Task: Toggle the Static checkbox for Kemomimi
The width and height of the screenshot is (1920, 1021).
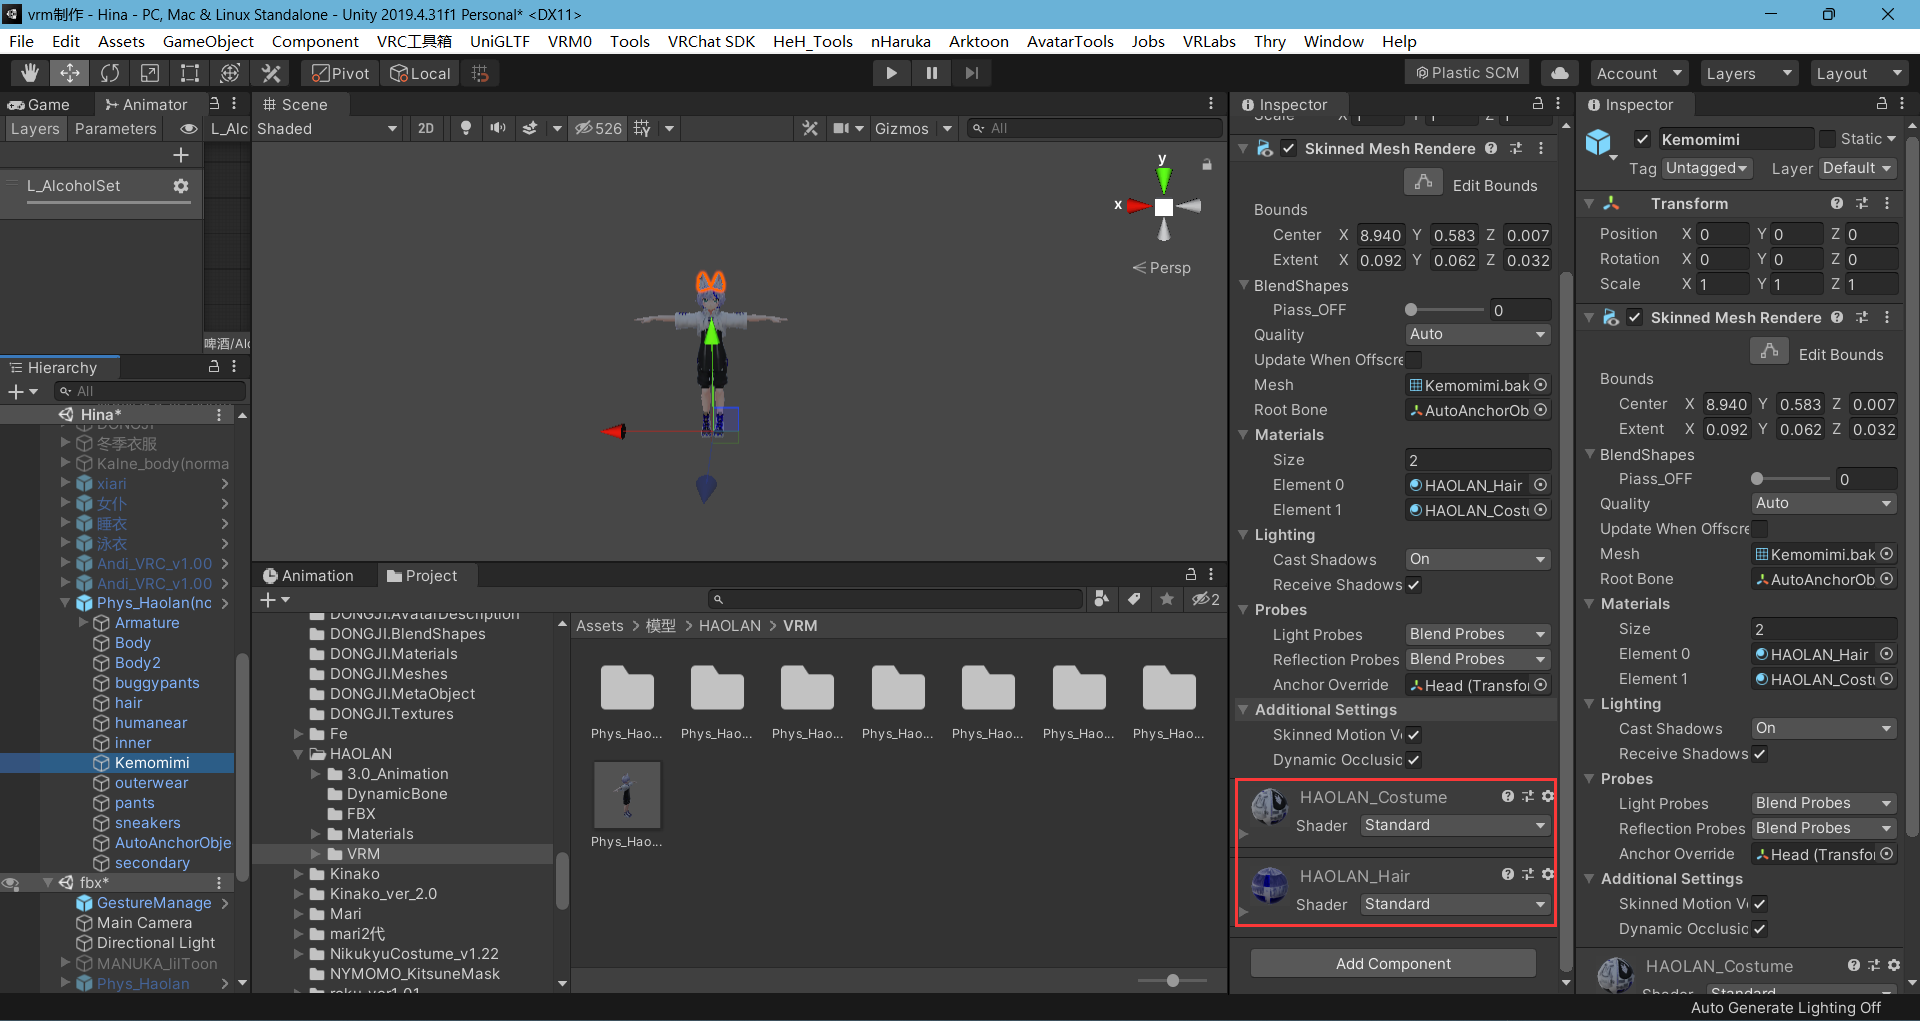Action: 1828,139
